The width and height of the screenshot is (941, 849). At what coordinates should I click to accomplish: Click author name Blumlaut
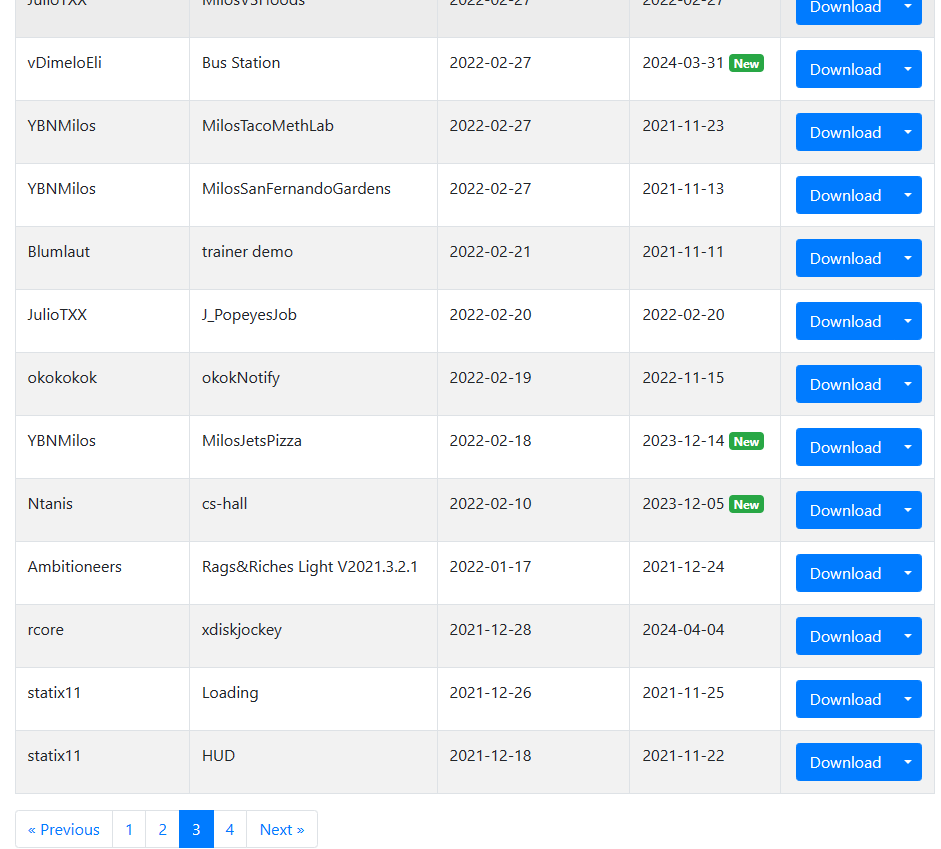tap(59, 251)
